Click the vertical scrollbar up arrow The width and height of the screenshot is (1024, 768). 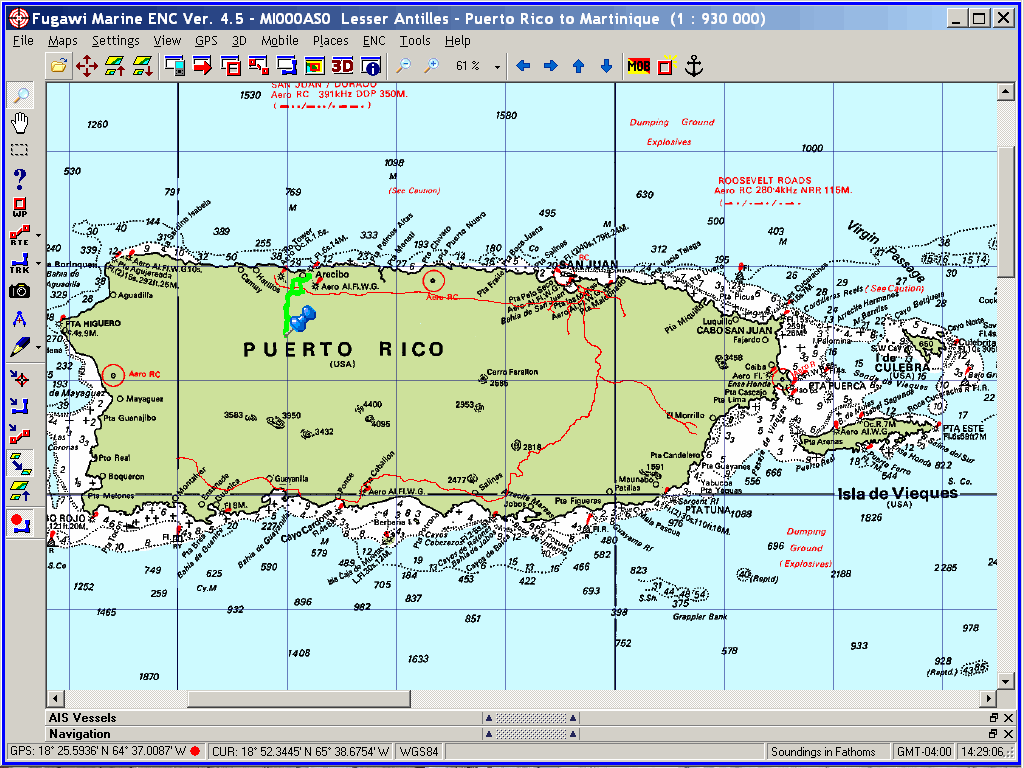(x=1005, y=92)
